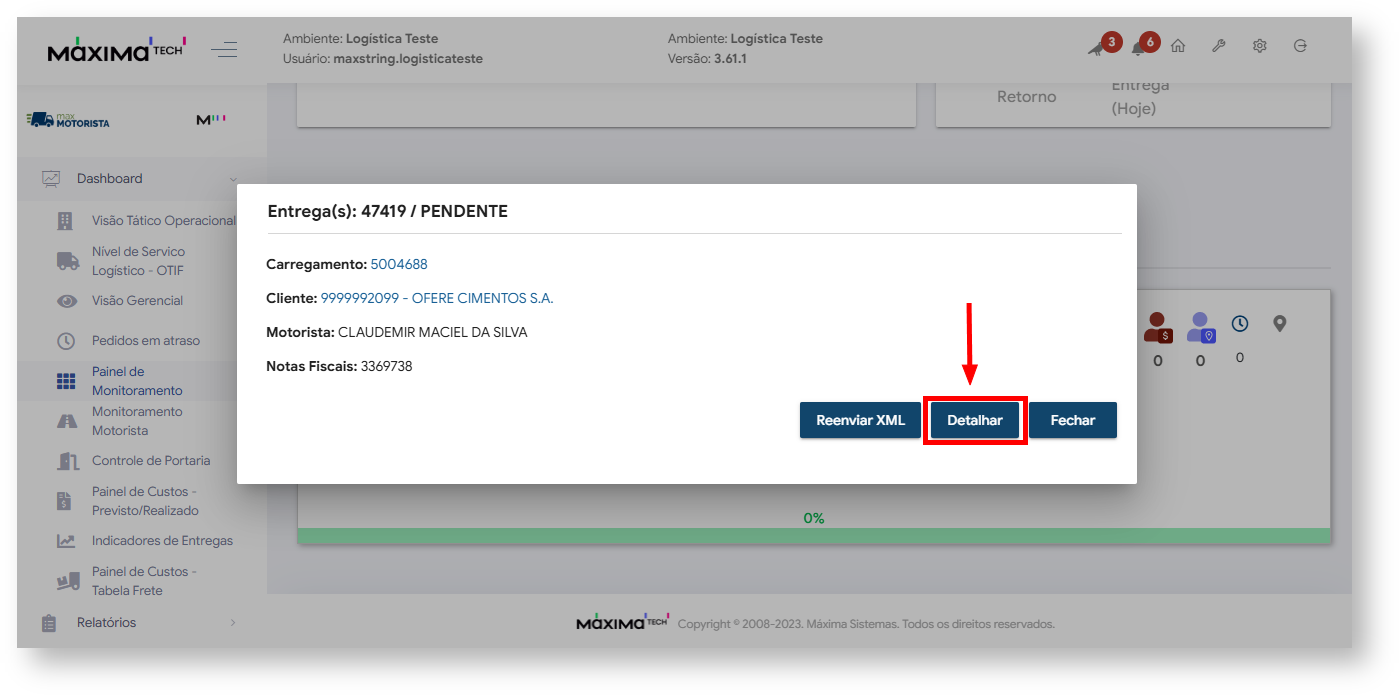Click the Reenviar XML button
Image resolution: width=1400 pixels, height=696 pixels.
860,420
